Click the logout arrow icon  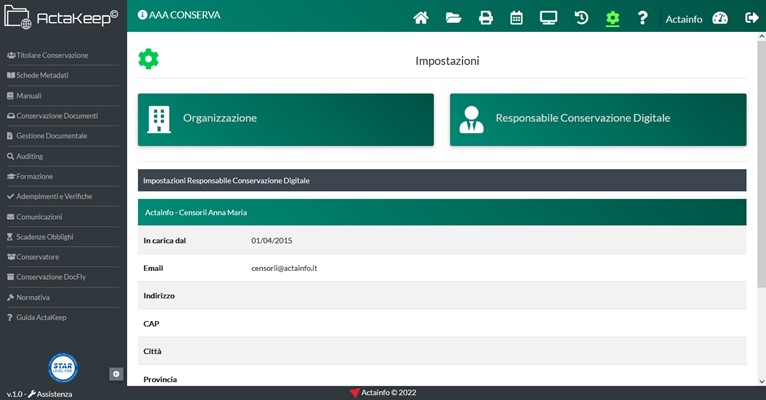751,17
